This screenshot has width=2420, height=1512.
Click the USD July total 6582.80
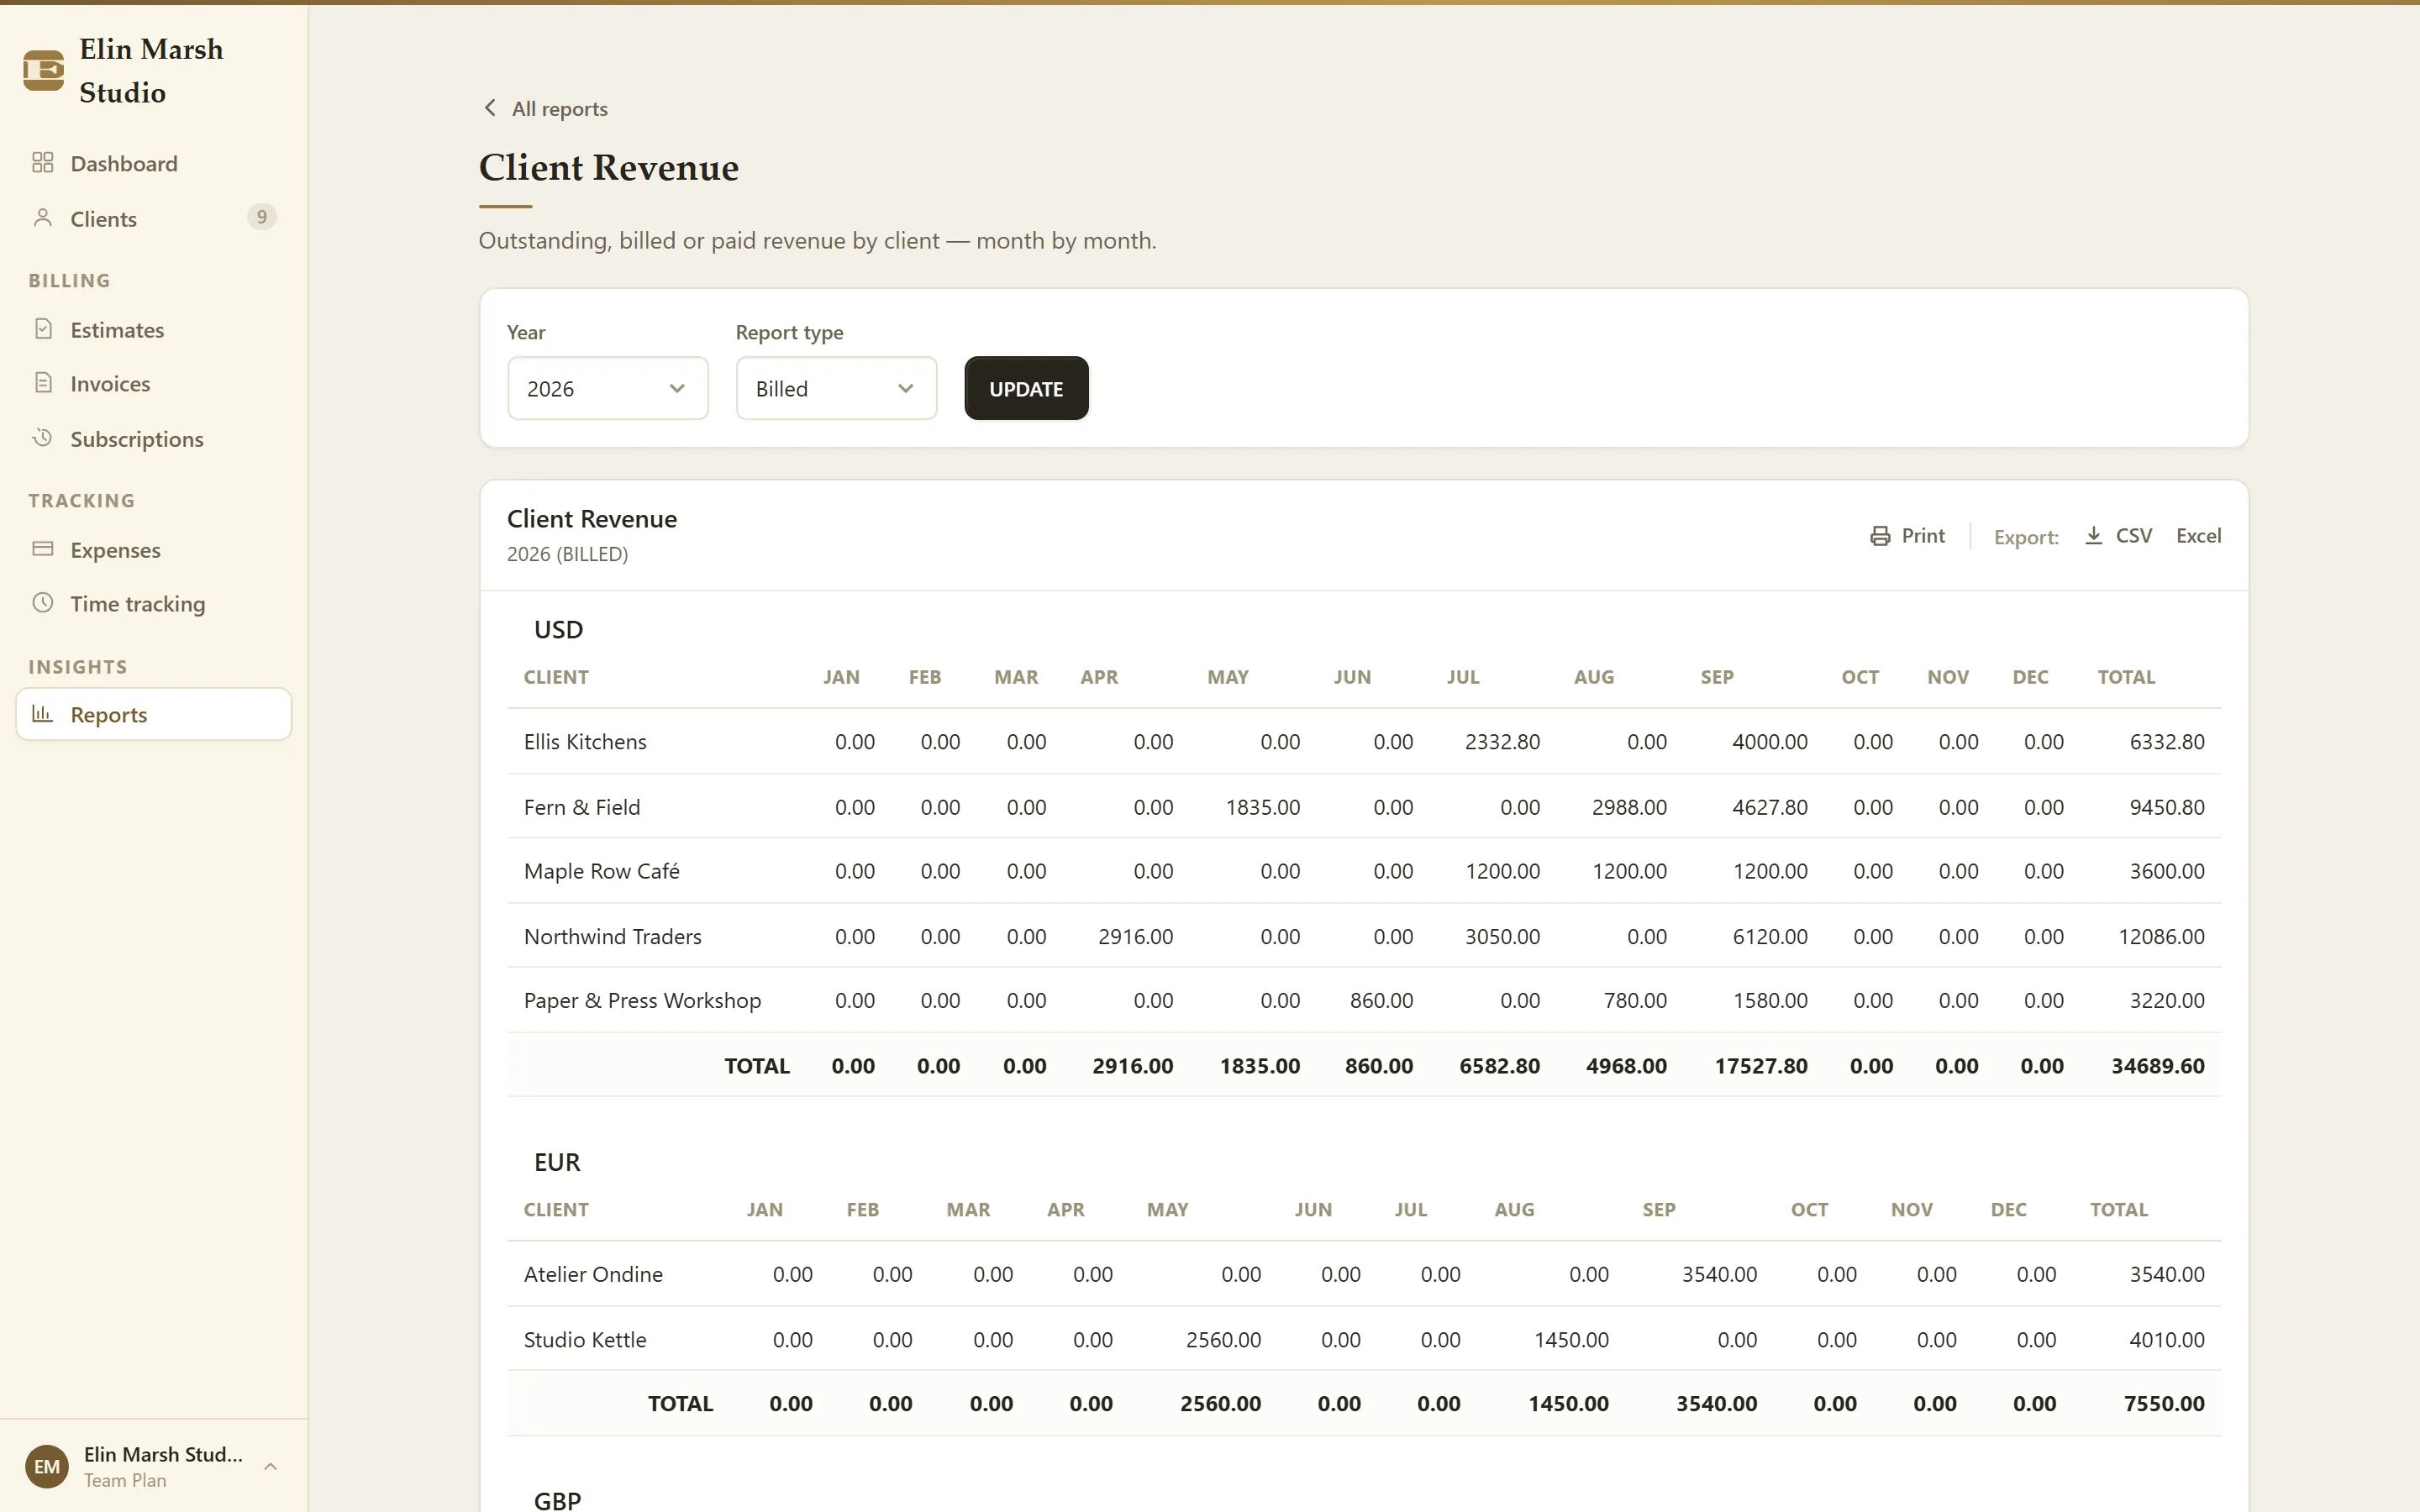point(1499,1066)
